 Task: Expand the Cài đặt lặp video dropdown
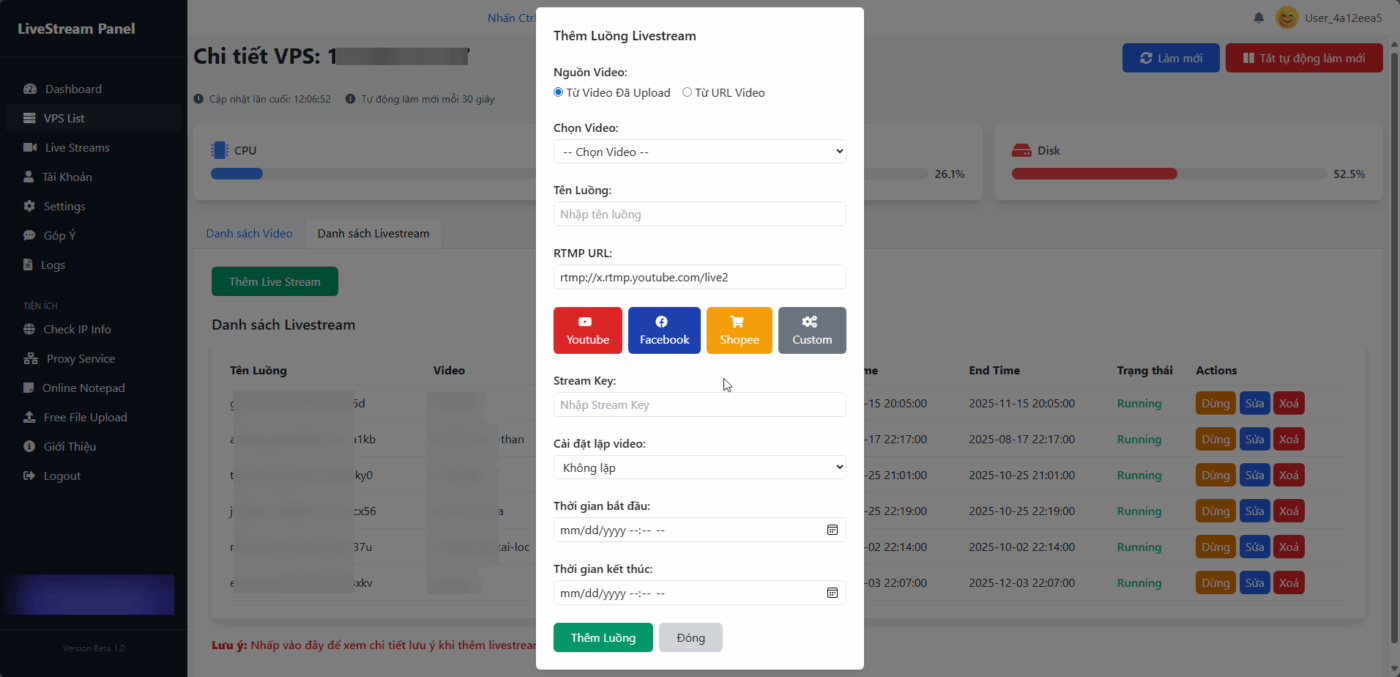click(699, 467)
